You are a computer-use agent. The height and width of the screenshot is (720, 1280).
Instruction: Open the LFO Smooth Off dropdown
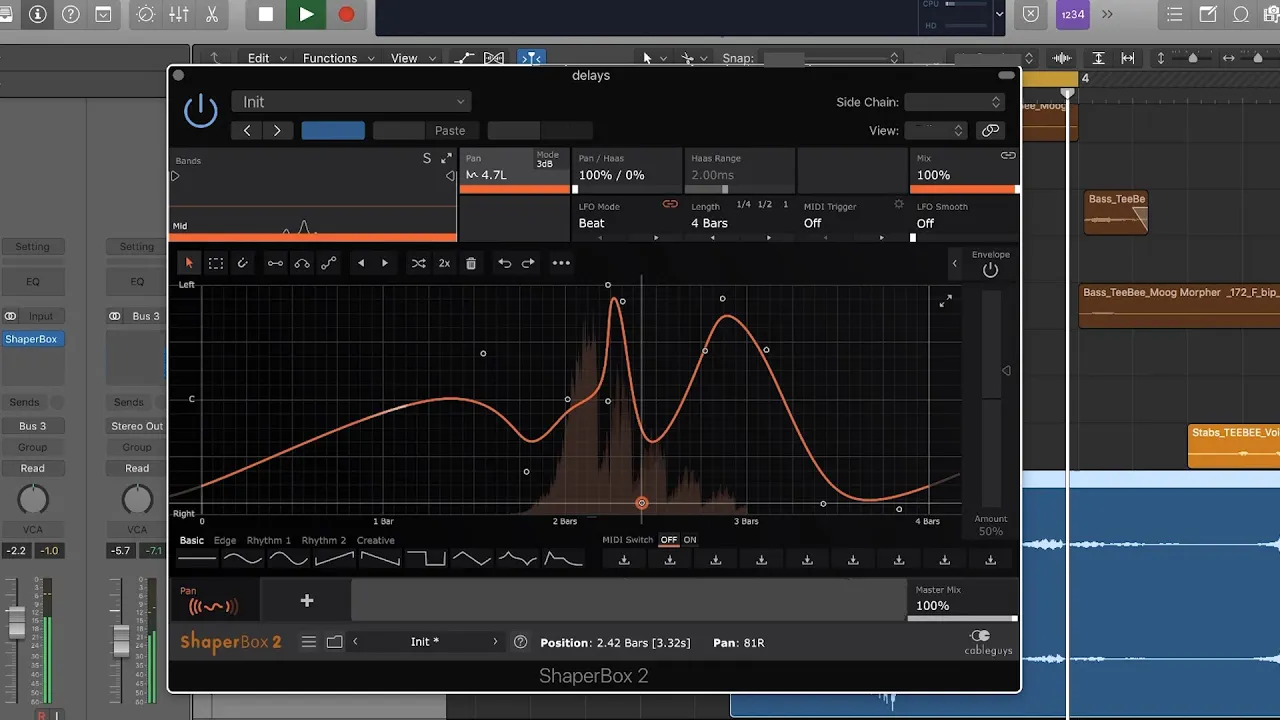(x=964, y=223)
